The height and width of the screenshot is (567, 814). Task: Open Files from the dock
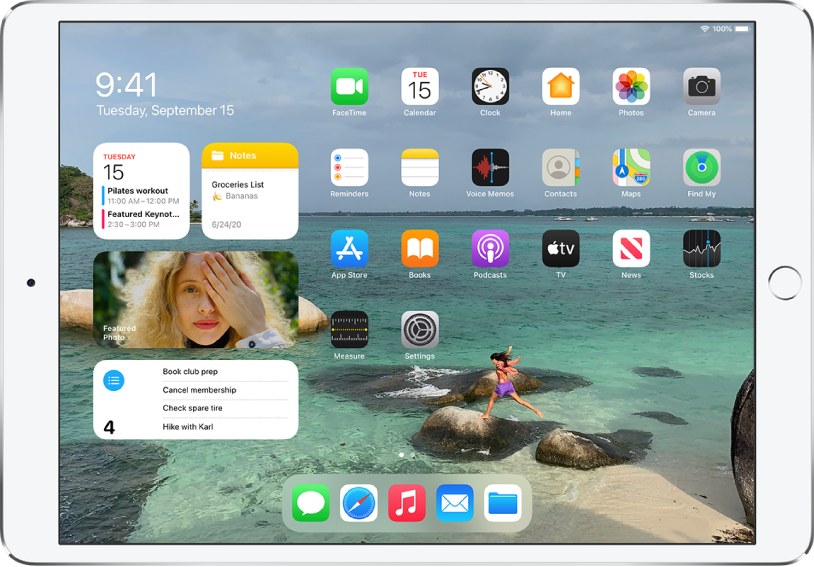click(x=503, y=503)
